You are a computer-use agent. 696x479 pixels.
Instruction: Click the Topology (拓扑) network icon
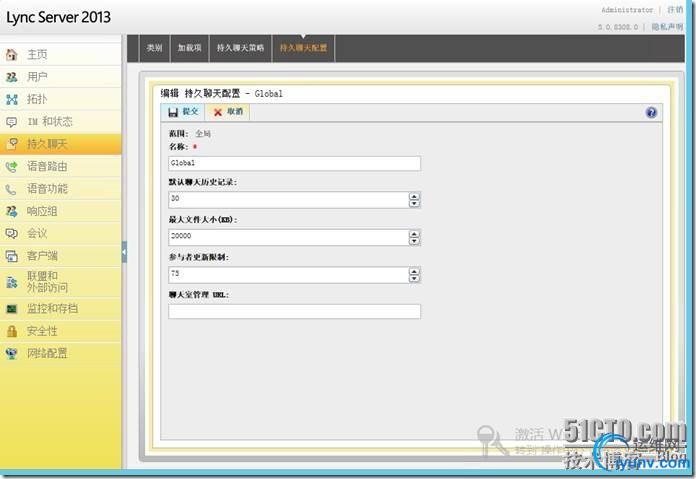click(12, 99)
